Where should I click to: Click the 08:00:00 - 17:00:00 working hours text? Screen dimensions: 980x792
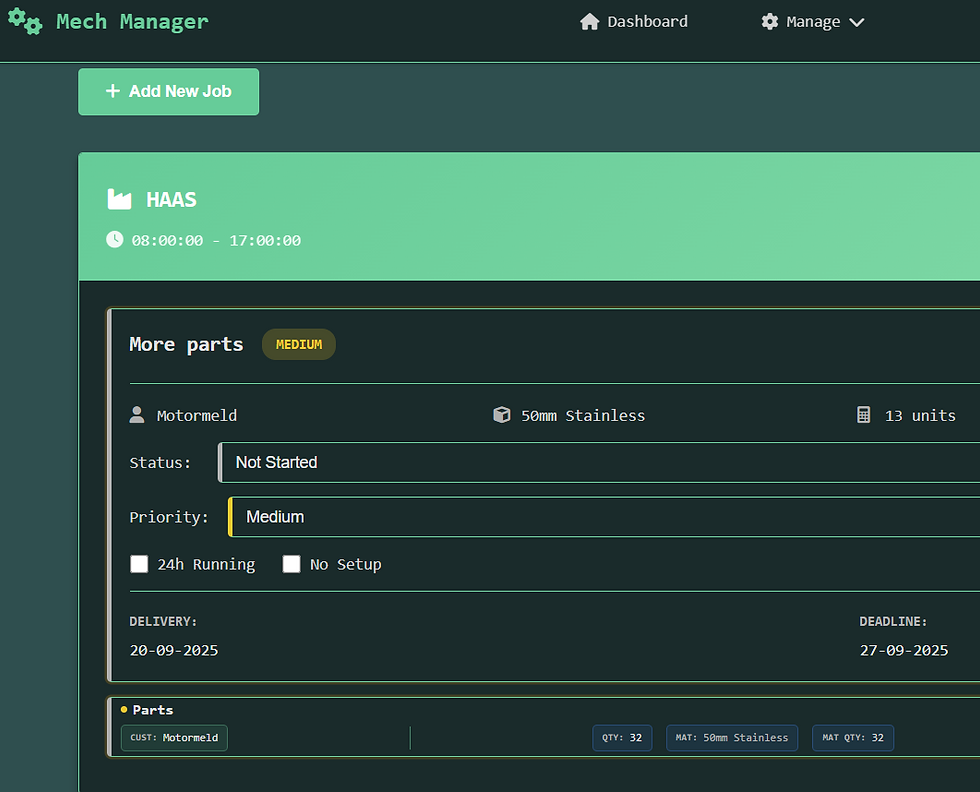216,241
